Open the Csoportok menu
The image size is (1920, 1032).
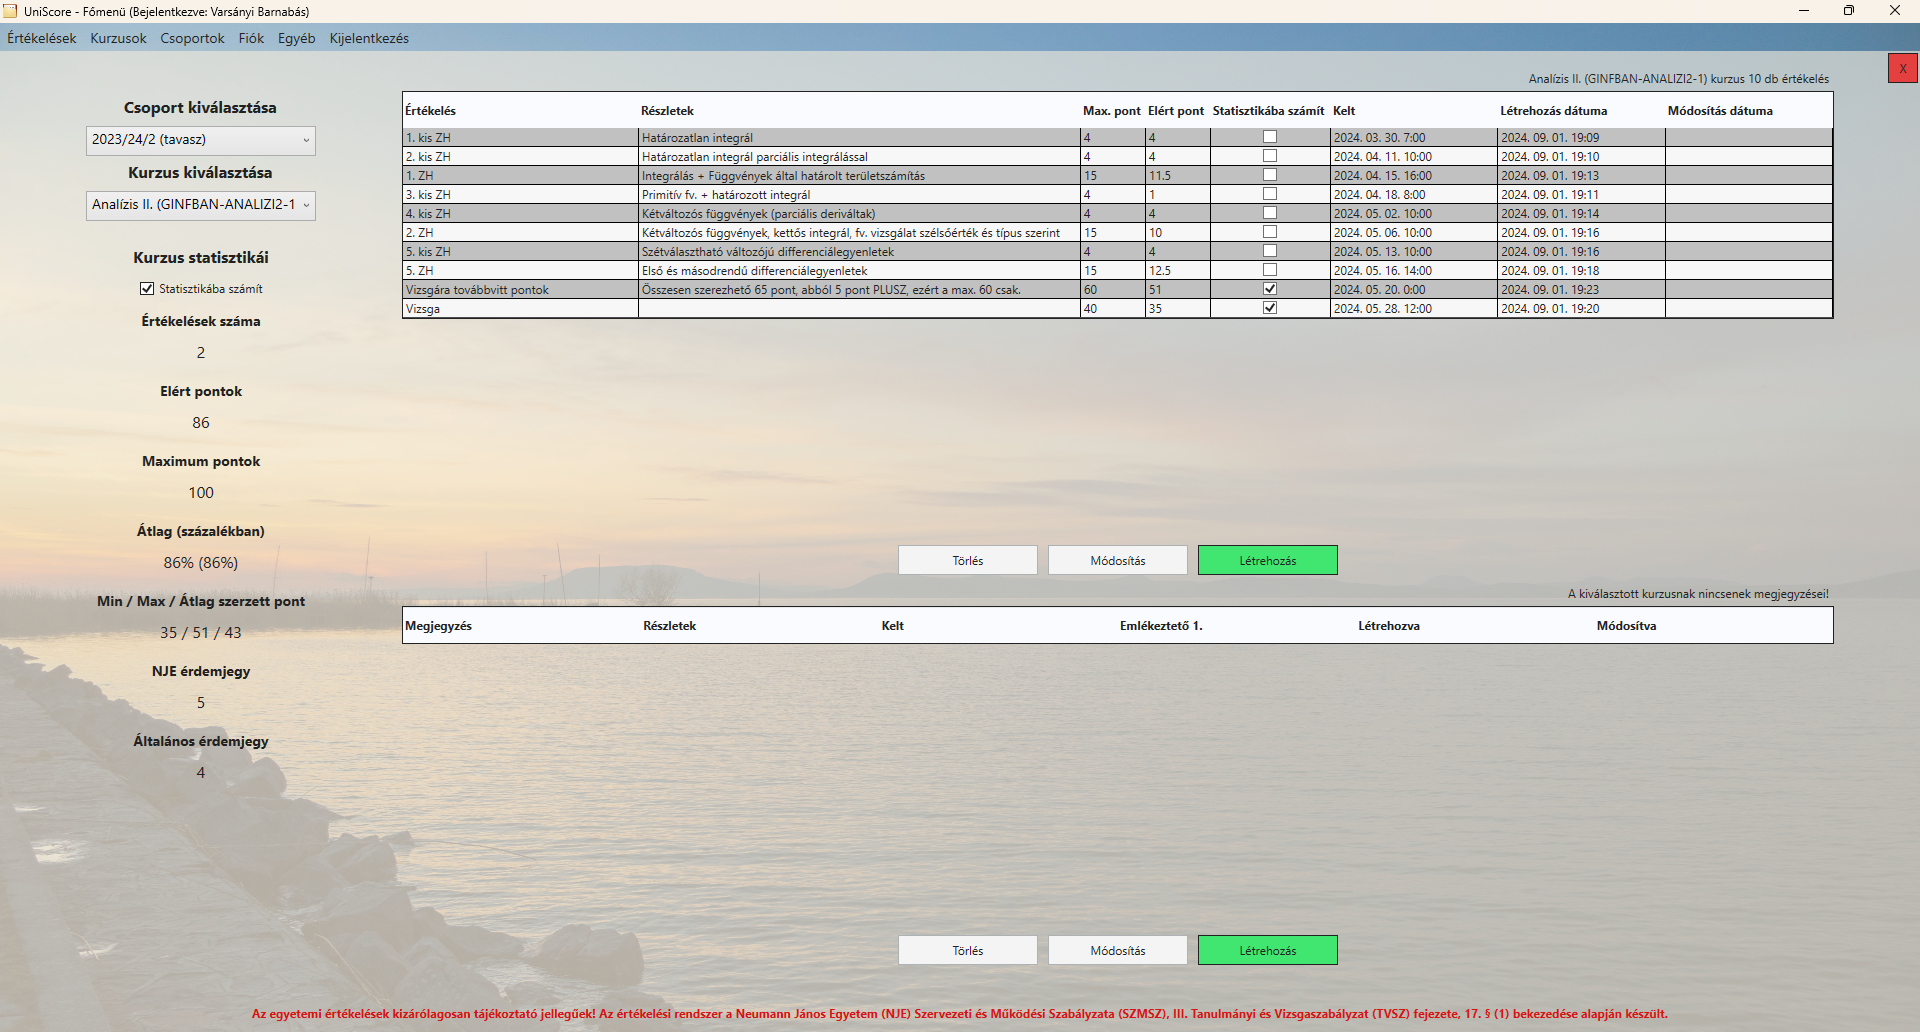pos(192,38)
